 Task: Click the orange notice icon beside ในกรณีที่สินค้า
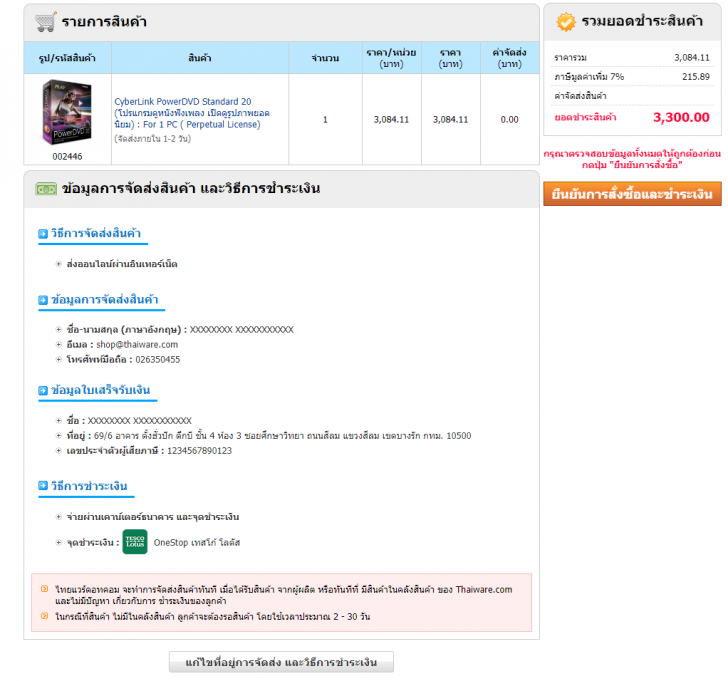tap(45, 616)
